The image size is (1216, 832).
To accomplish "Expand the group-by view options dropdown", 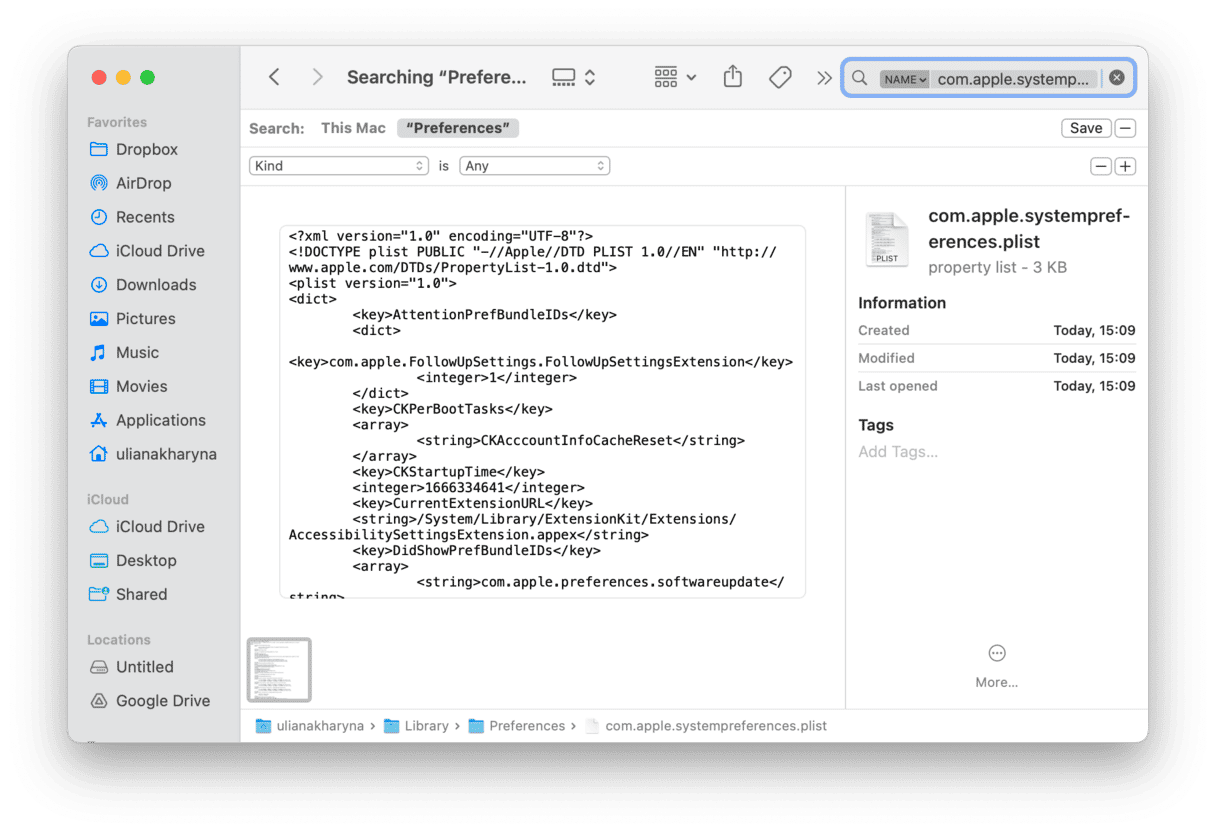I will click(675, 77).
